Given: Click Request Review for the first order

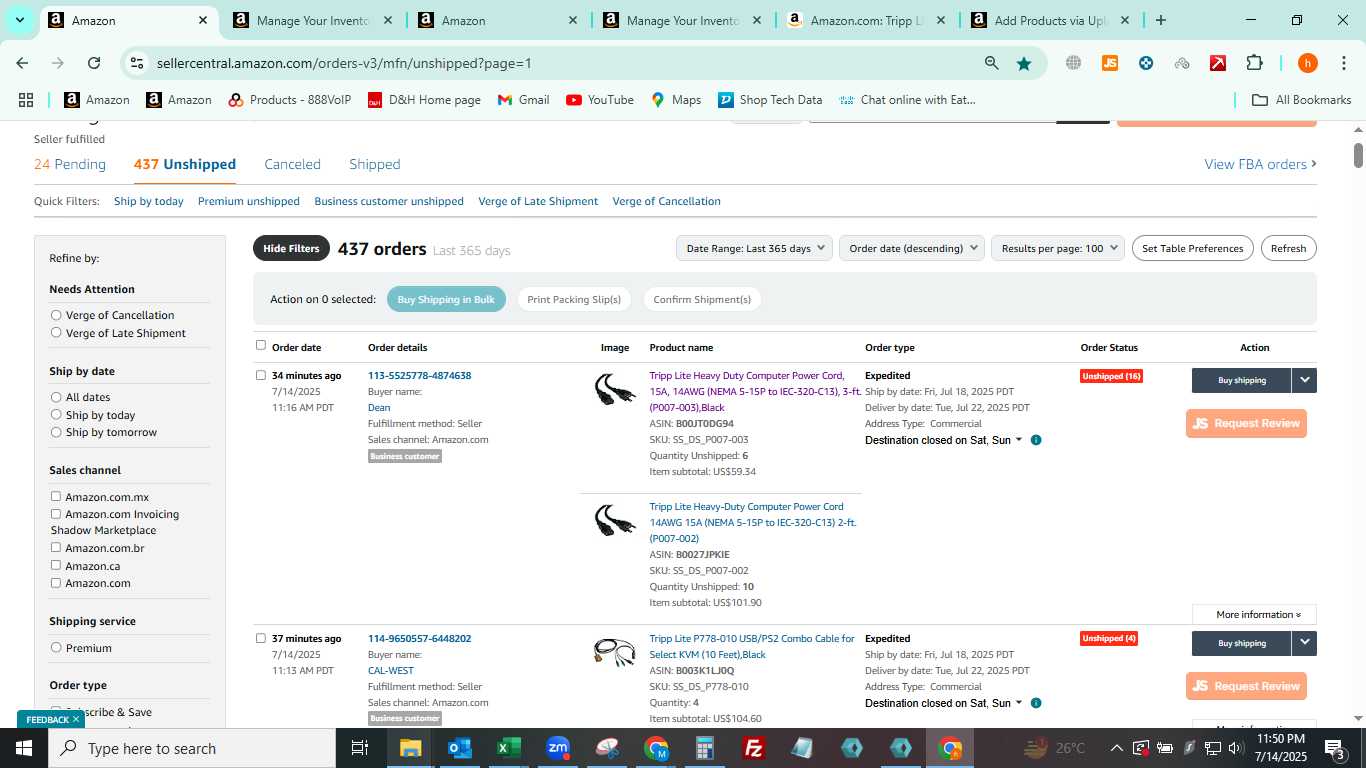Looking at the screenshot, I should point(1246,423).
